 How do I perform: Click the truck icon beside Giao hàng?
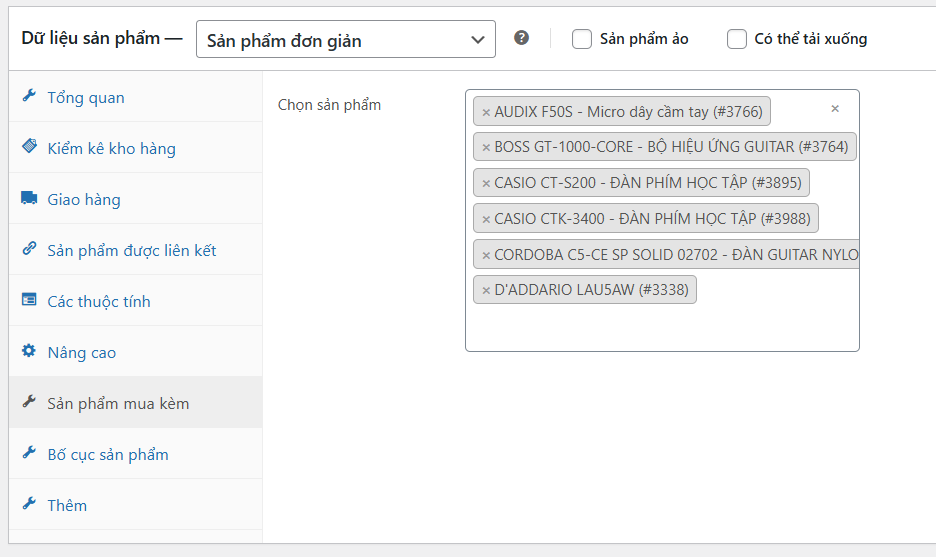(29, 198)
